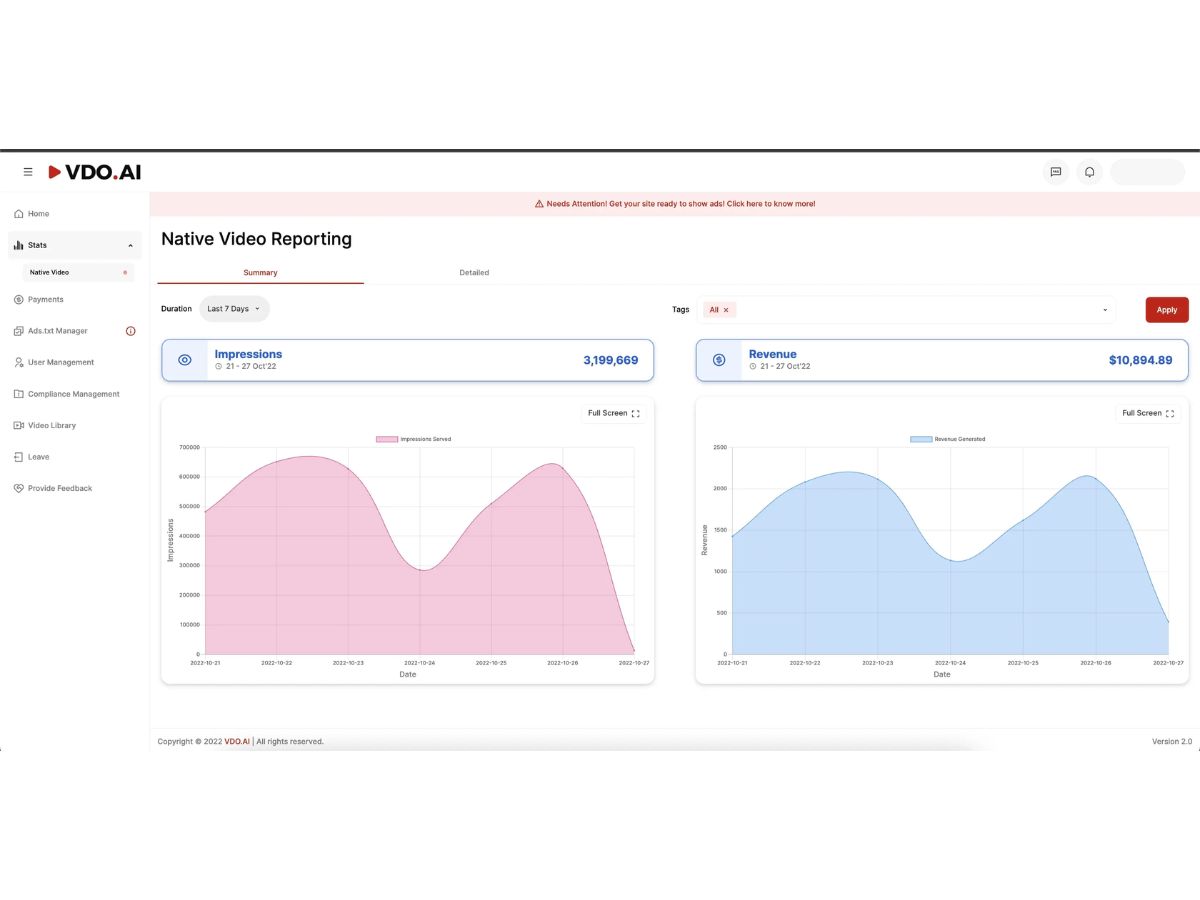Click the Revenue date range 21 - 27 Oct'22
1200x900 pixels.
point(785,367)
